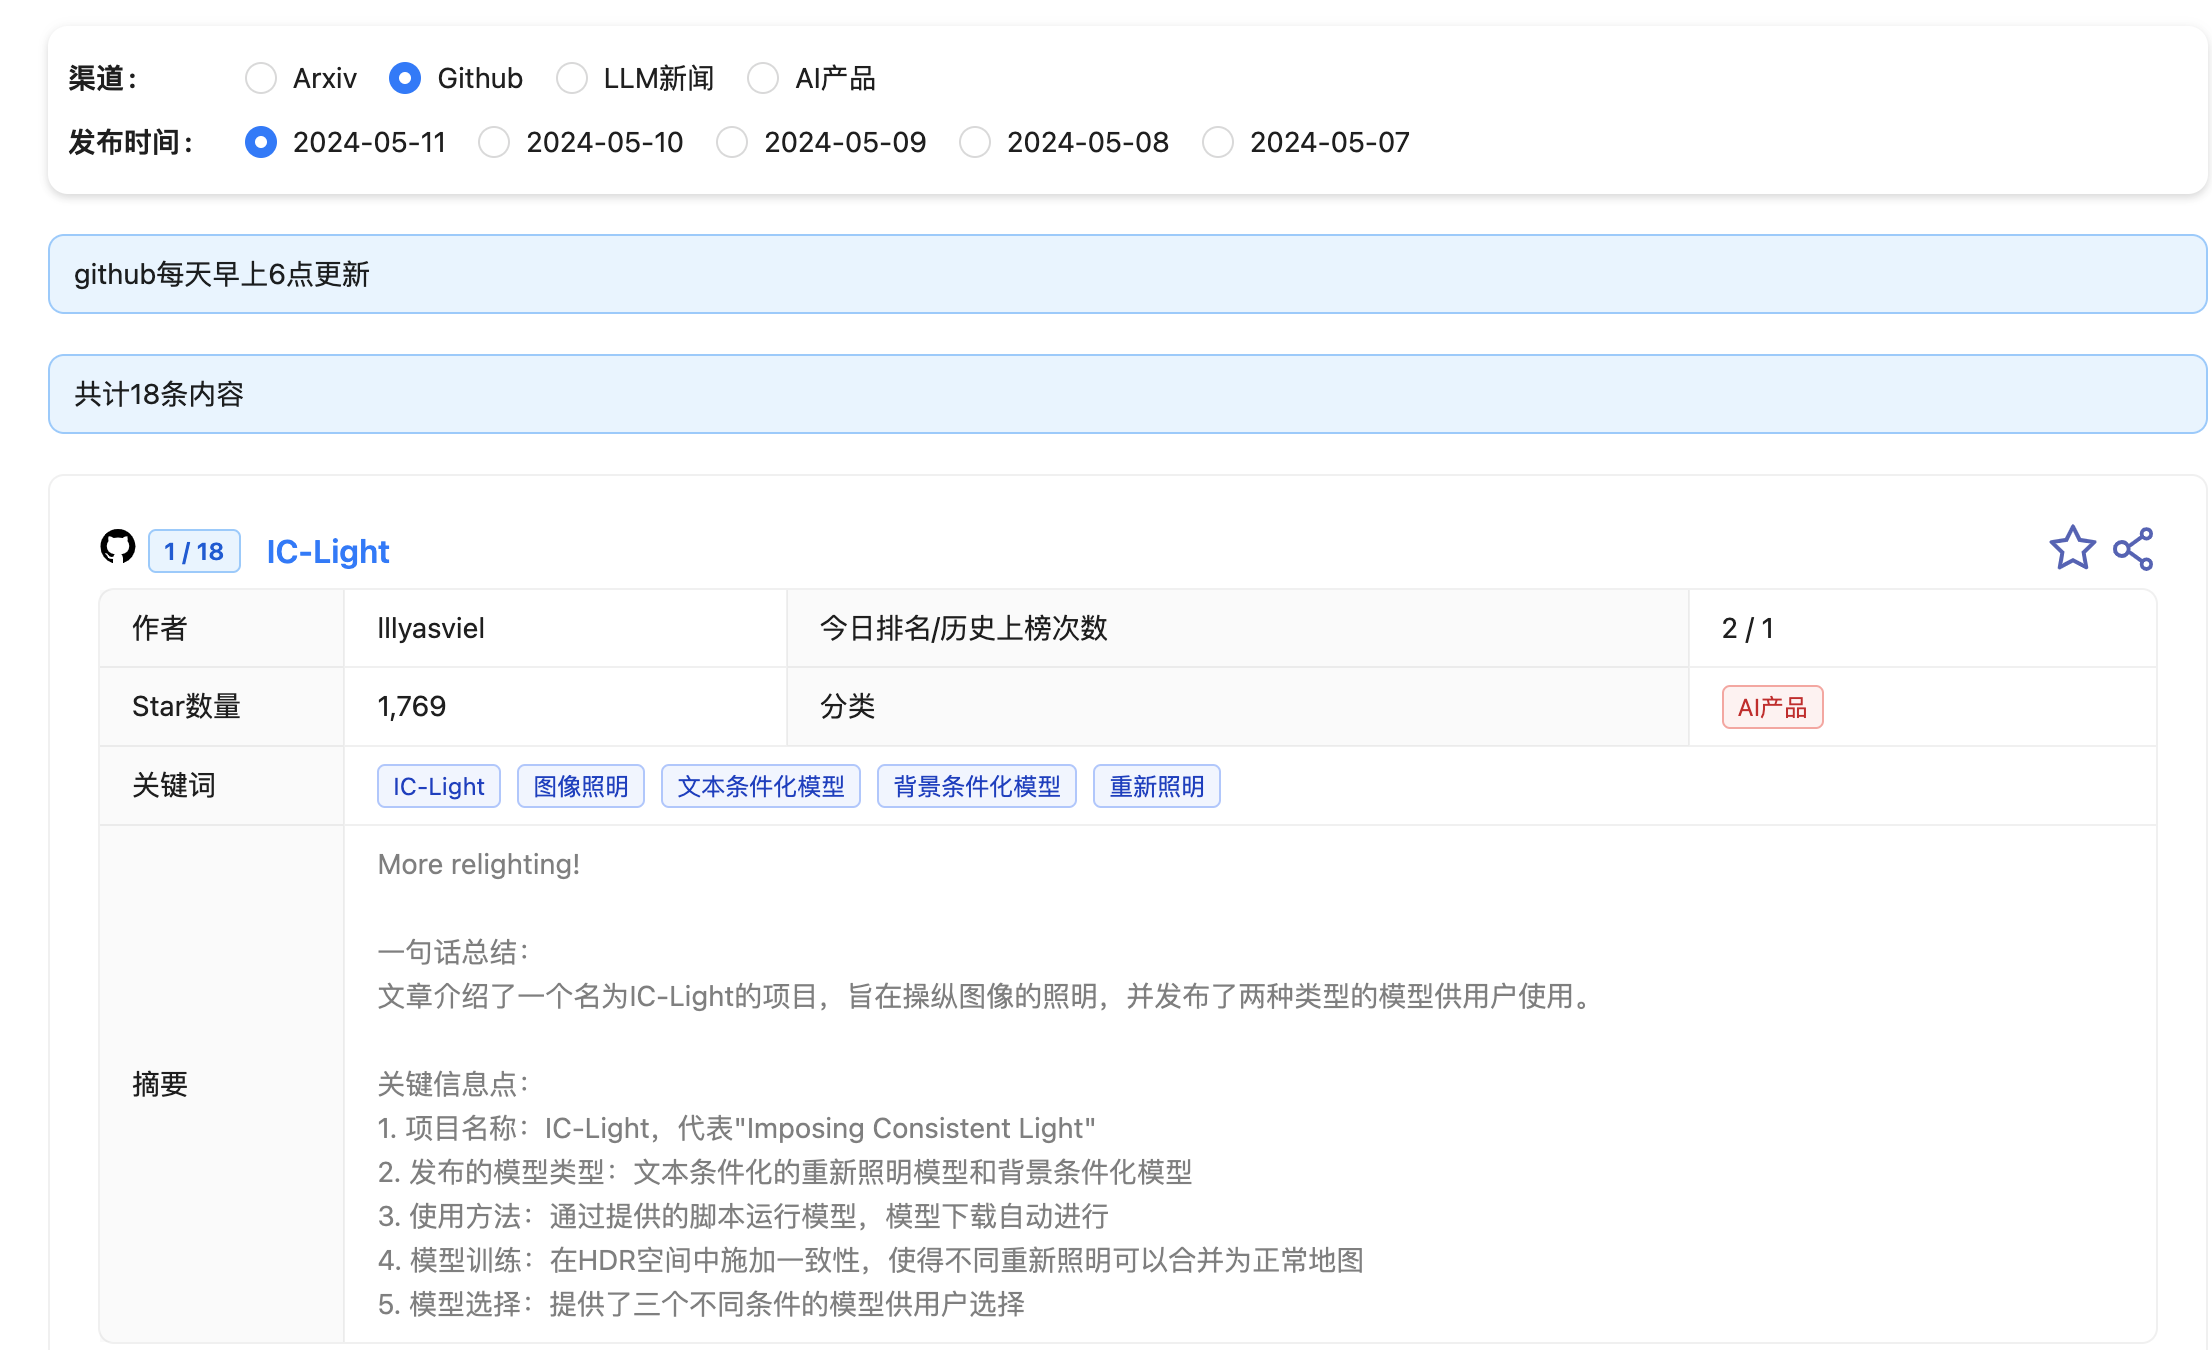Viewport: 2212px width, 1350px height.
Task: Click the 图像照明 keyword tag
Action: (580, 786)
